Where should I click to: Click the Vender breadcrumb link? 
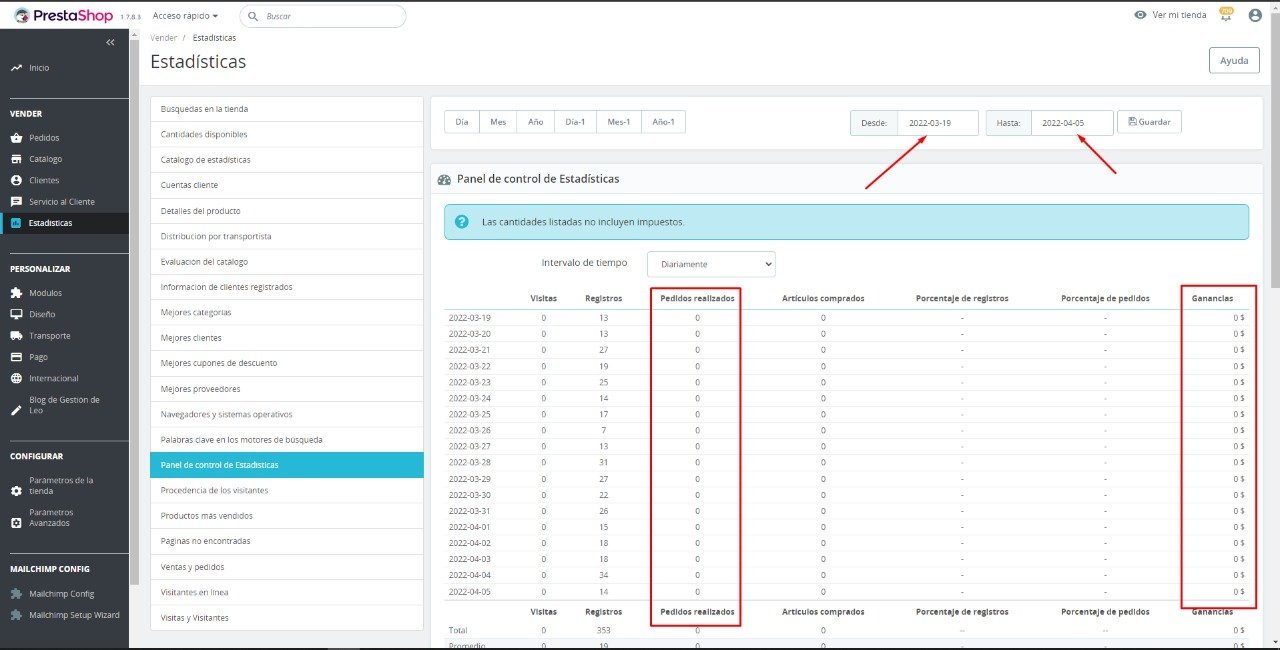pyautogui.click(x=163, y=38)
